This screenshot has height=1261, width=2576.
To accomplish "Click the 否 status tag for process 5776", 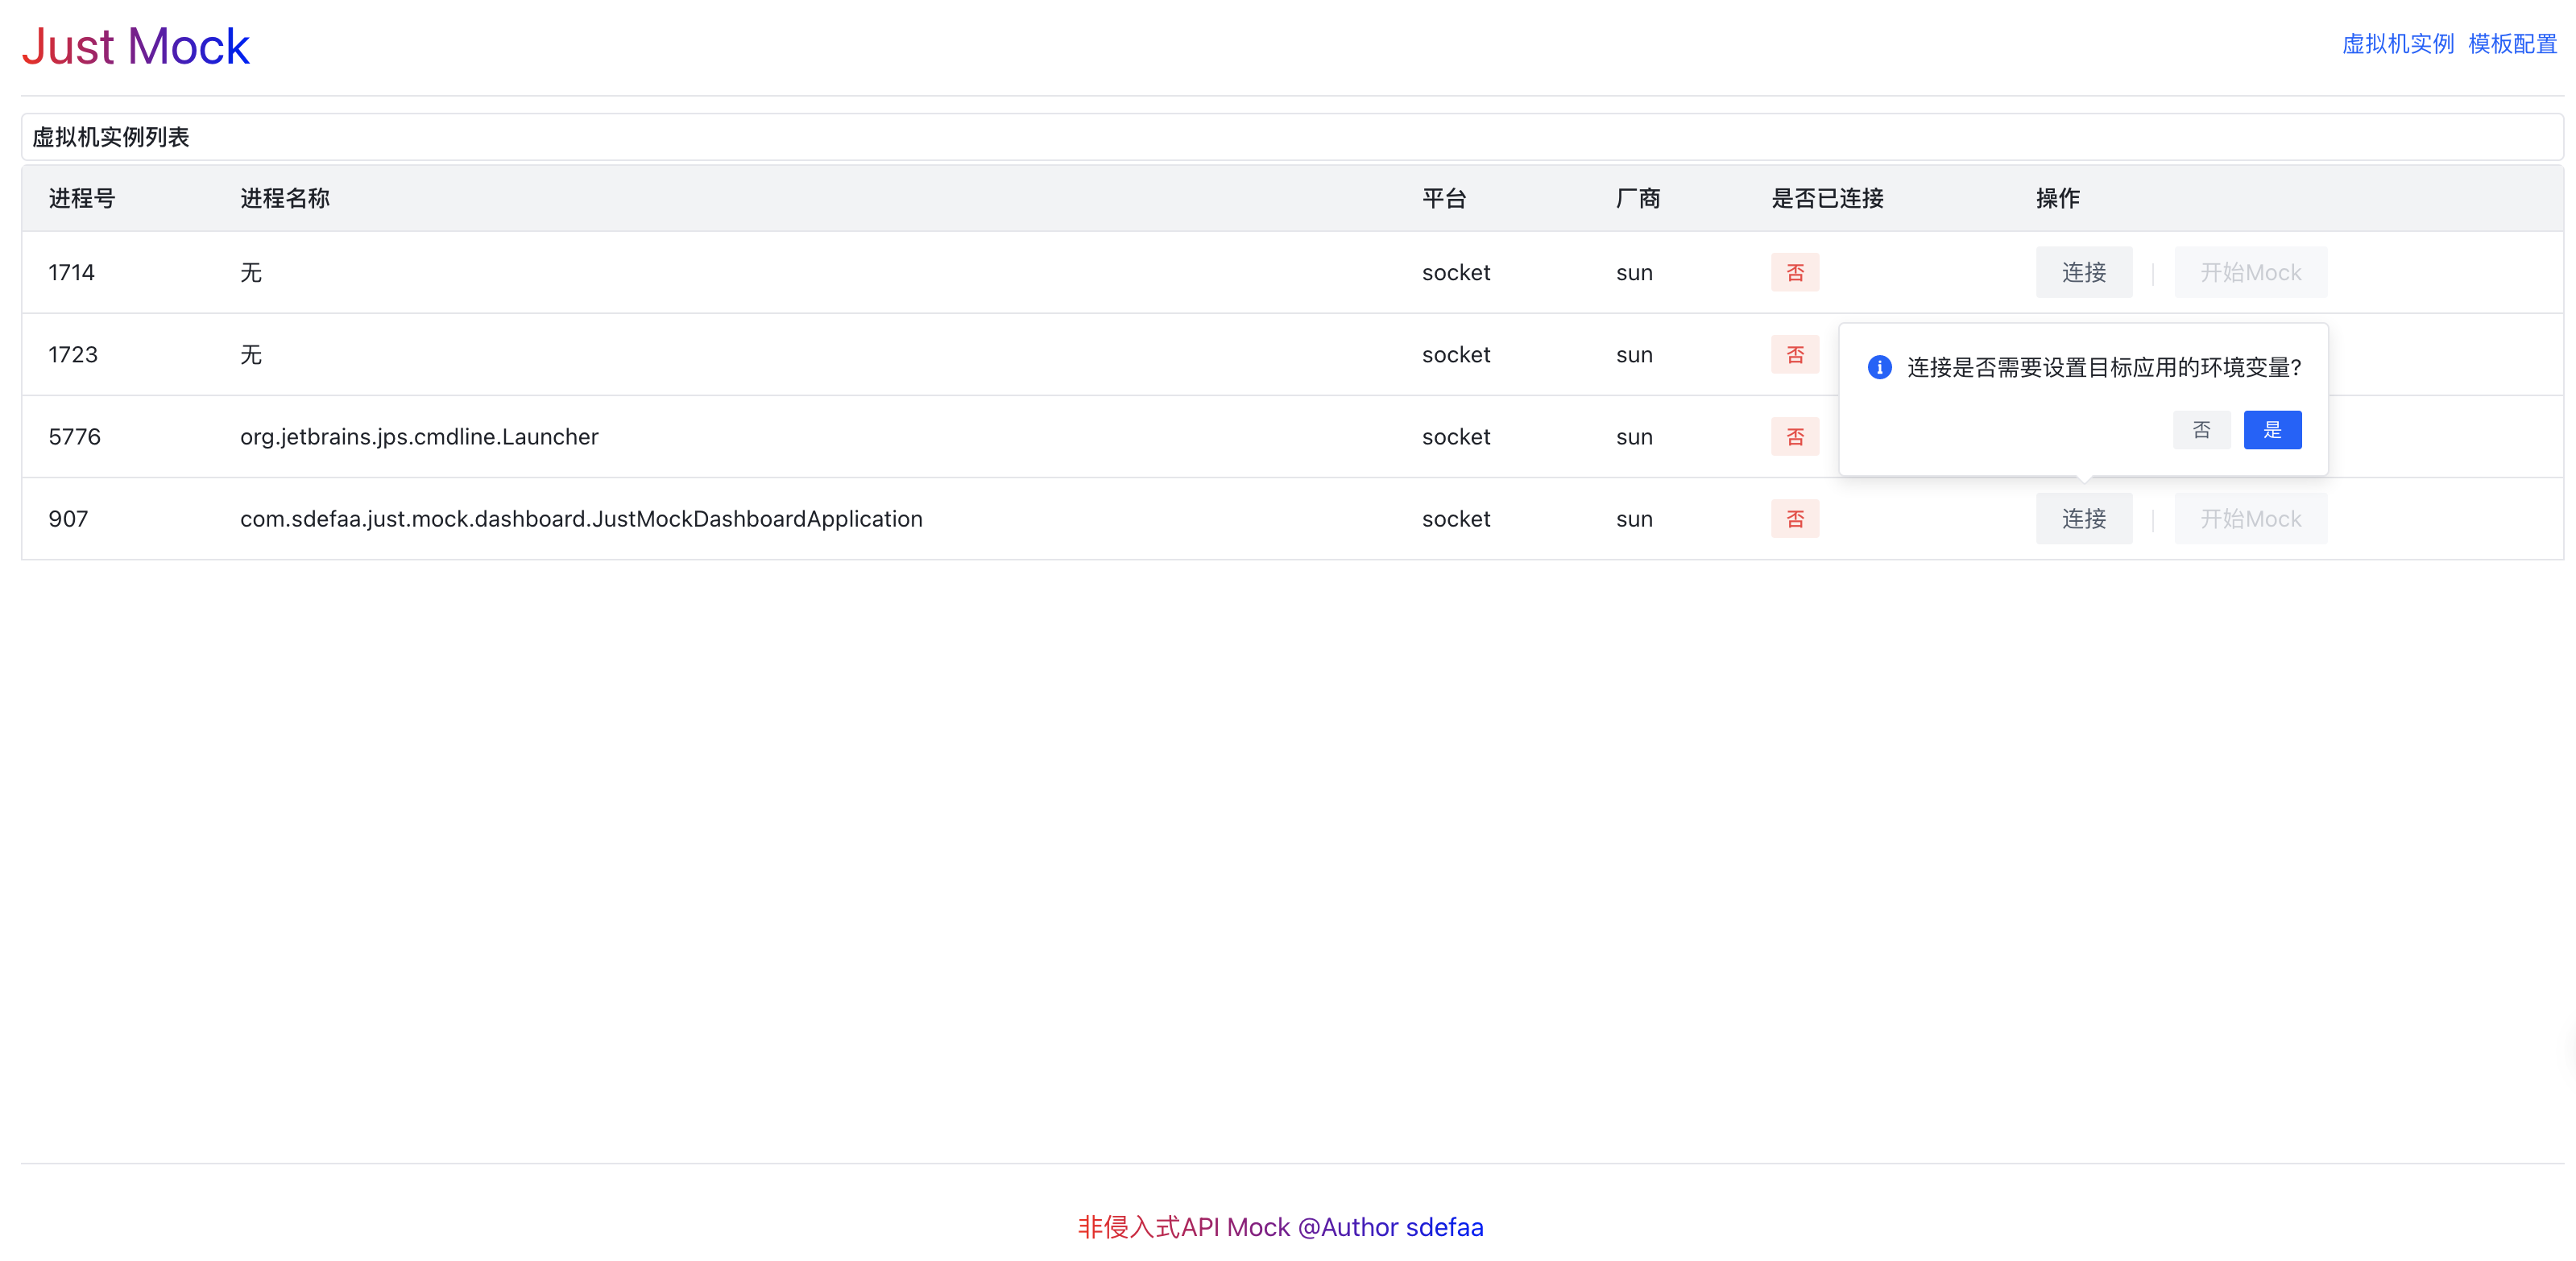I will pyautogui.click(x=1795, y=436).
